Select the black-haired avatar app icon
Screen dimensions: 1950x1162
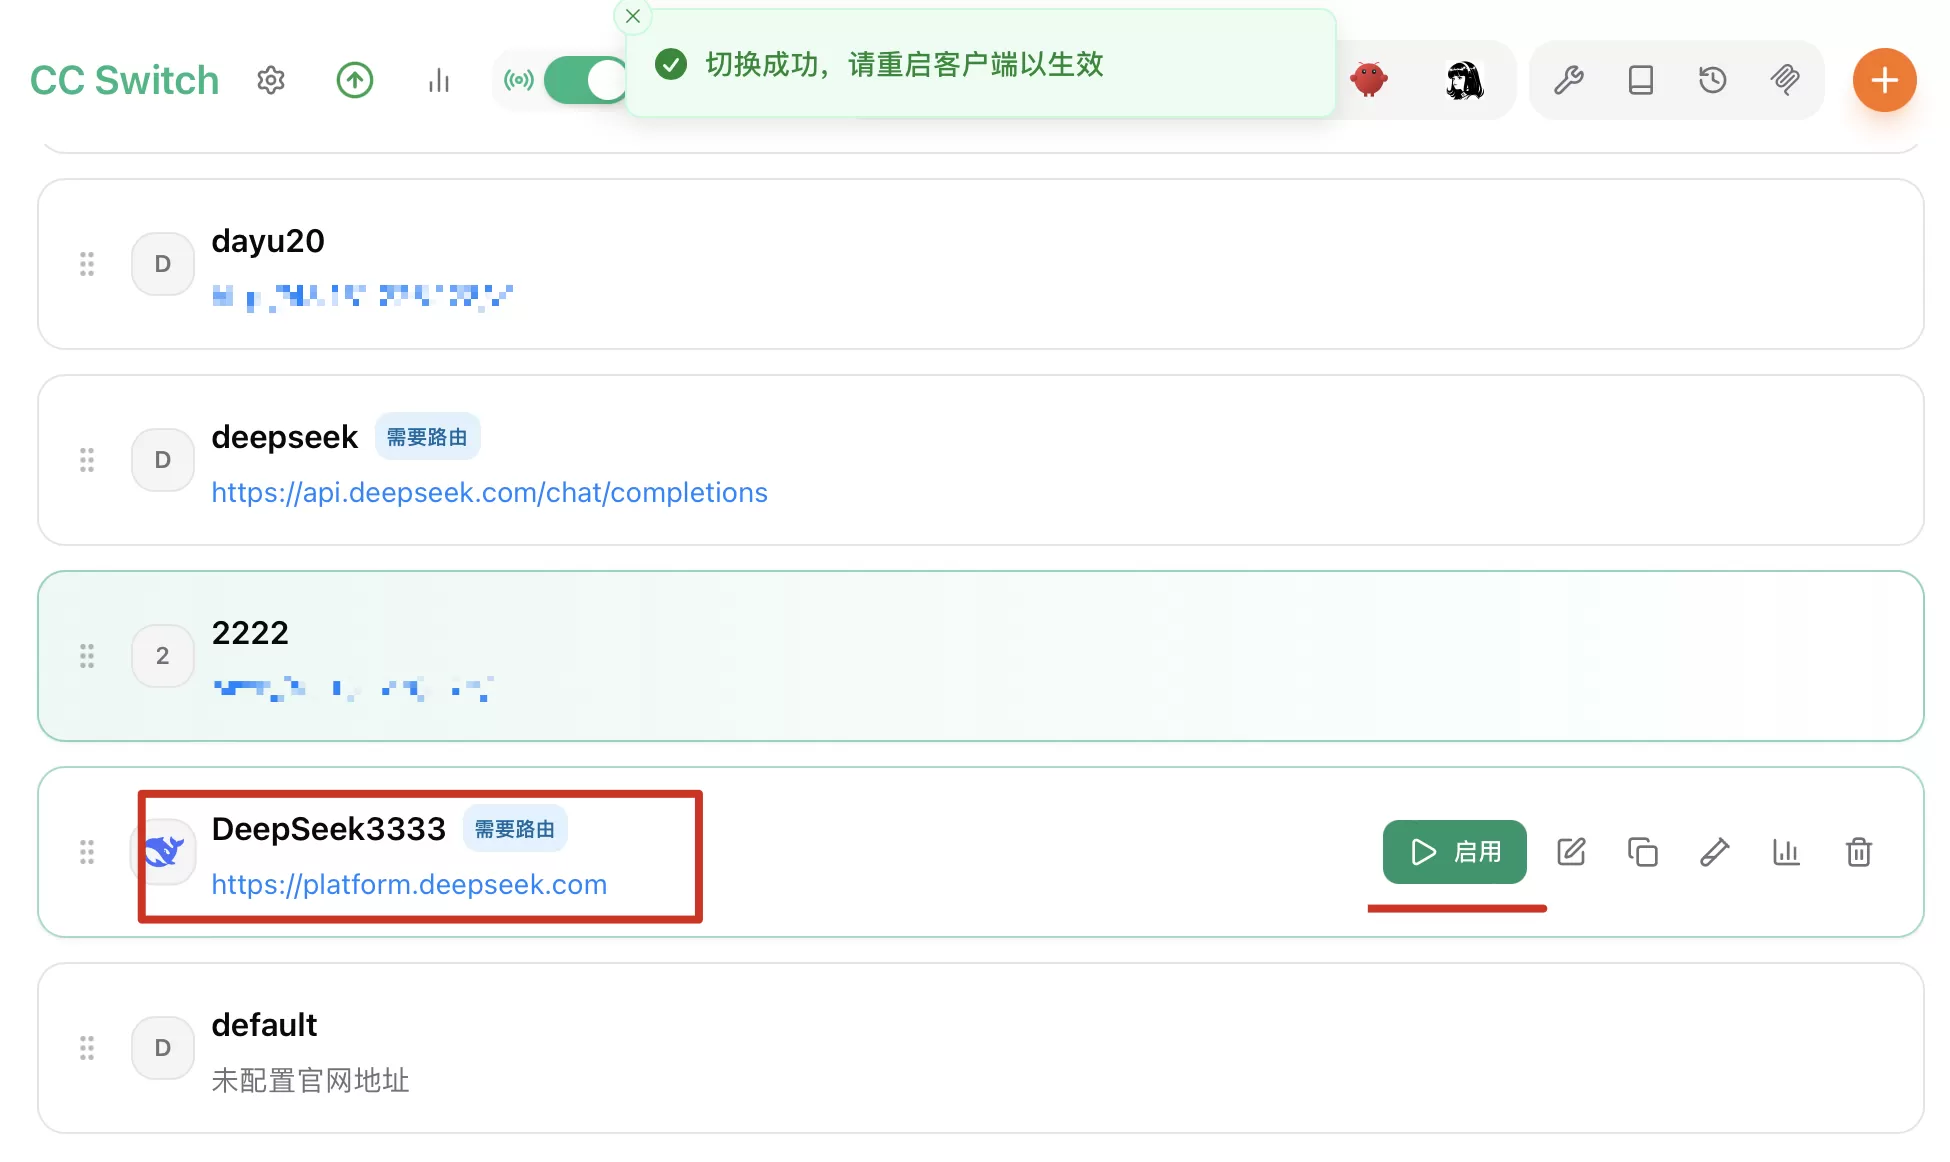(1465, 80)
